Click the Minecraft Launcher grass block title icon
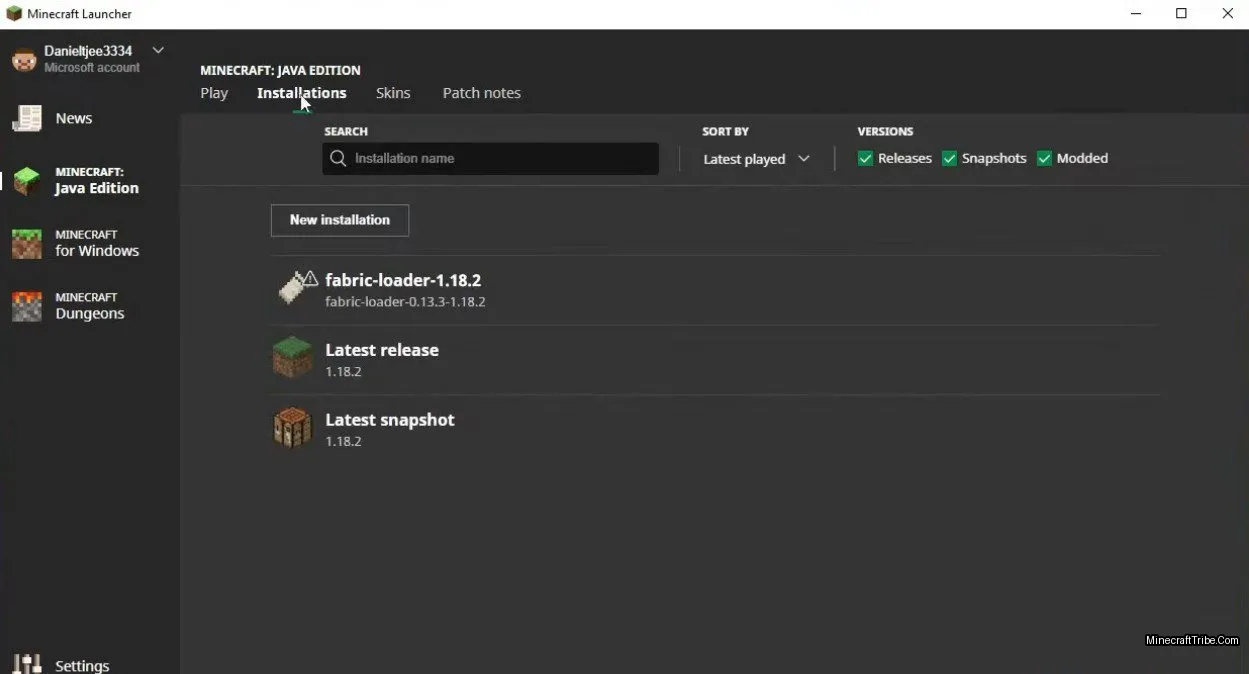 [14, 14]
